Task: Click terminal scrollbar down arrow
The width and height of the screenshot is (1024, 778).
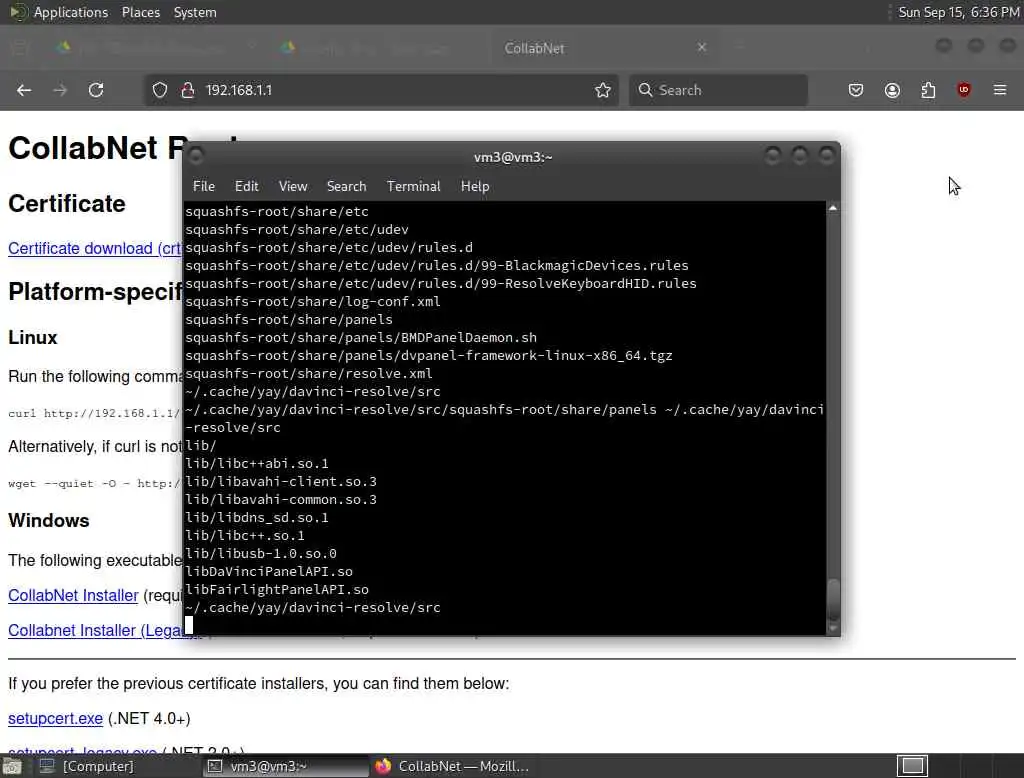Action: (833, 628)
